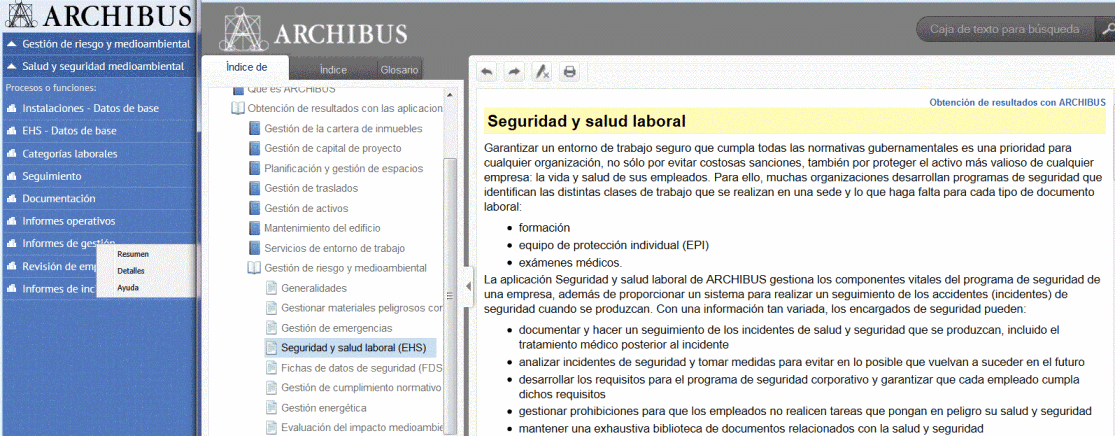
Task: Open 'Gestión de traslados' topic
Action: pyautogui.click(x=311, y=188)
